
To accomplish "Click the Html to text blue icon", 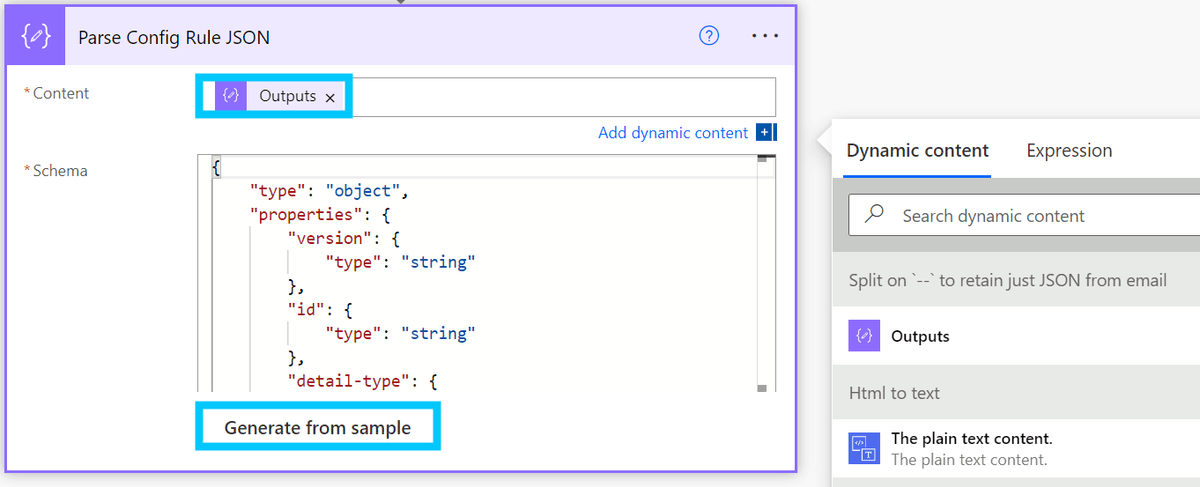I will (863, 448).
